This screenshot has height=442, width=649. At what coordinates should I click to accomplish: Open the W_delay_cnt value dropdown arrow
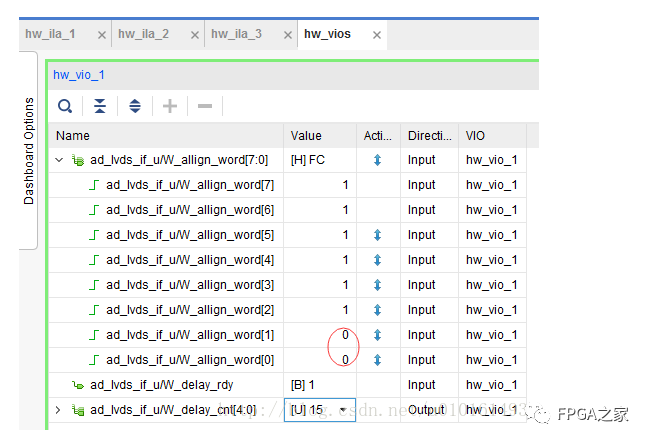tap(343, 410)
